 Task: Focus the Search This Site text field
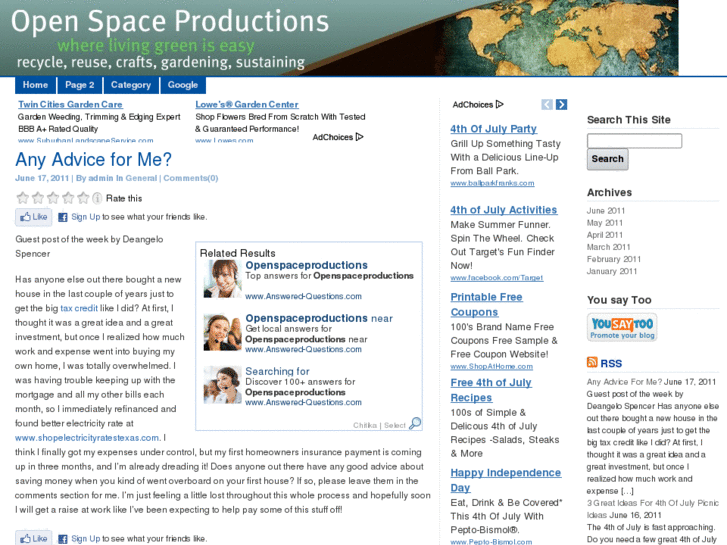[x=634, y=141]
